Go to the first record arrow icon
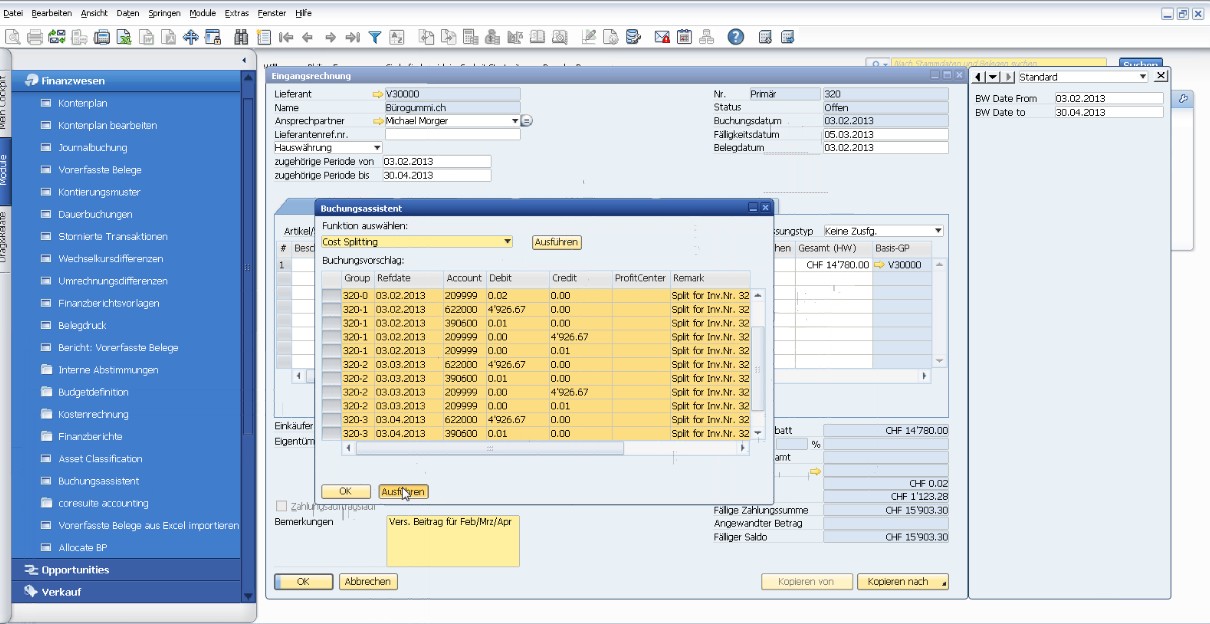 pyautogui.click(x=286, y=38)
